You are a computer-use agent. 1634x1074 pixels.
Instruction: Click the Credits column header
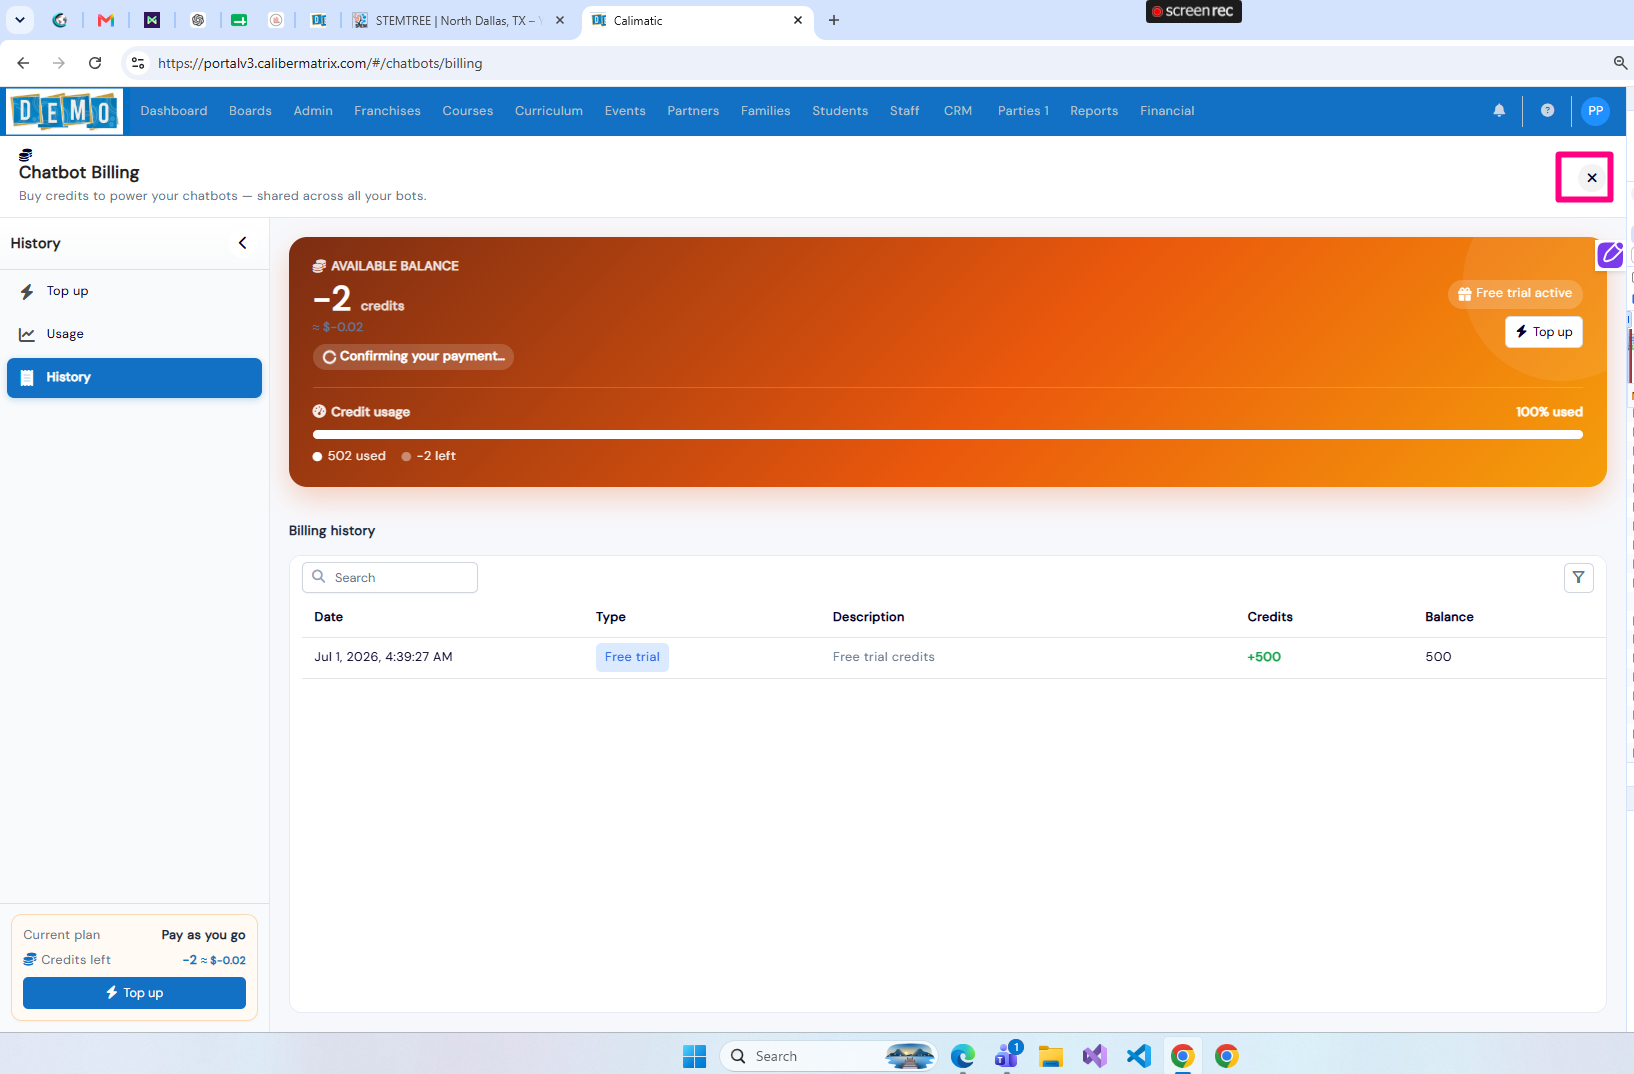click(x=1270, y=617)
